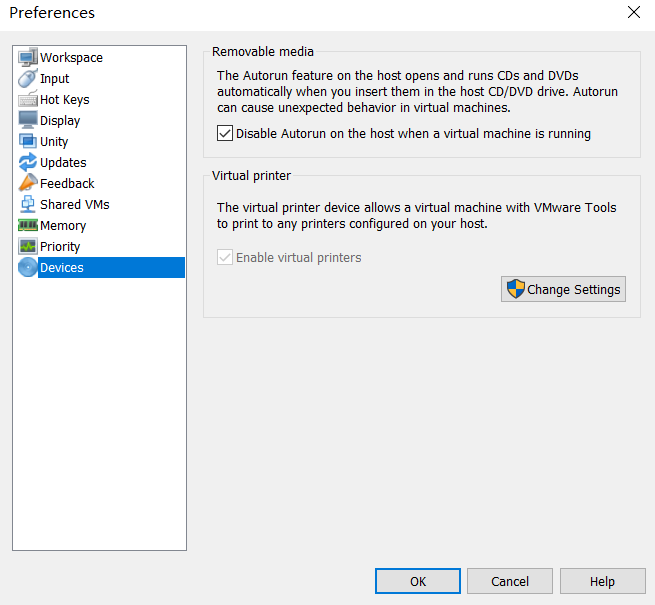The image size is (655, 605).
Task: Go to Hot Keys preferences
Action: point(64,99)
